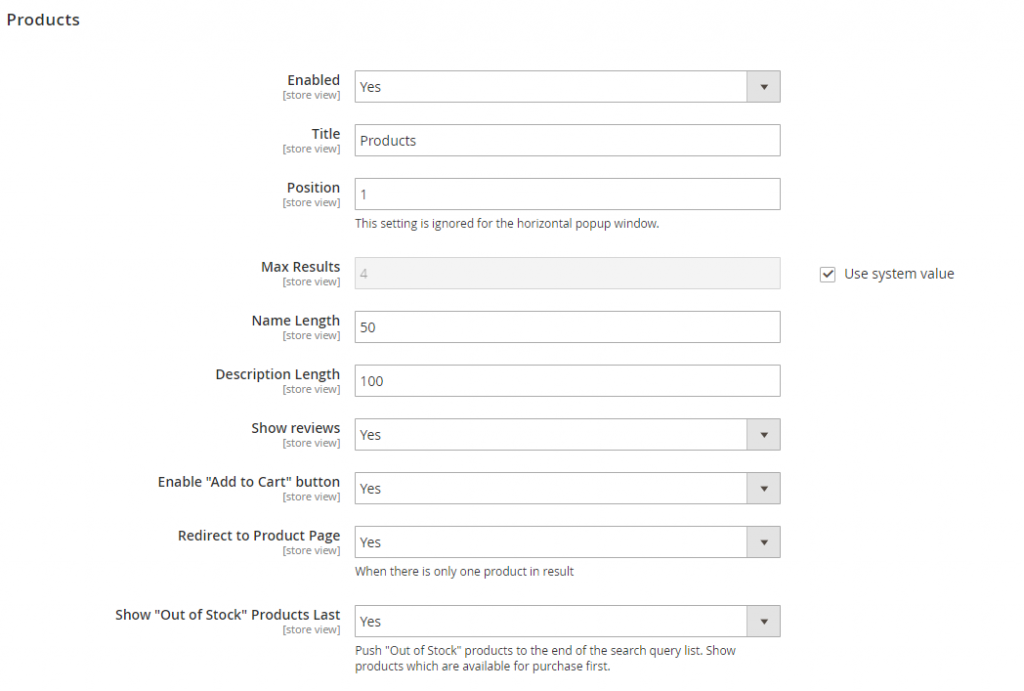
Task: Click the "Position" field label
Action: coord(313,188)
